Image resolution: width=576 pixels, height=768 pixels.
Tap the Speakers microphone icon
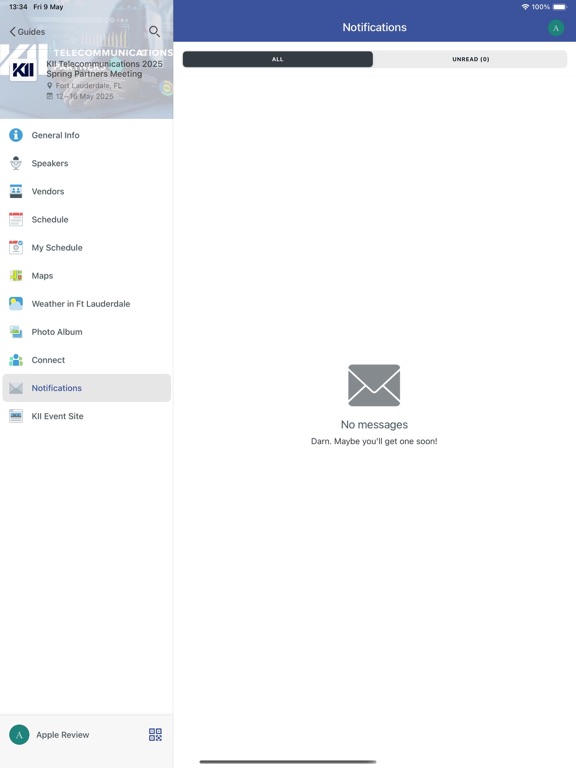tap(16, 163)
